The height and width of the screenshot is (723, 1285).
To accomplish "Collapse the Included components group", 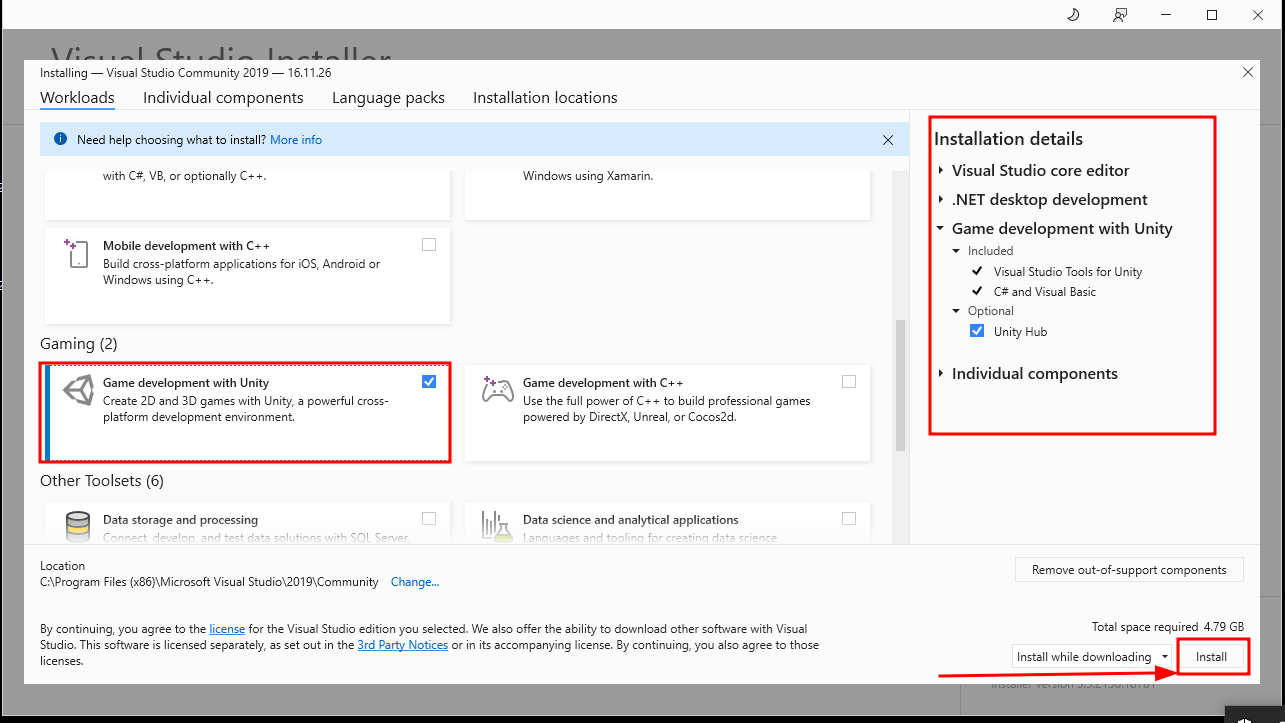I will point(957,251).
